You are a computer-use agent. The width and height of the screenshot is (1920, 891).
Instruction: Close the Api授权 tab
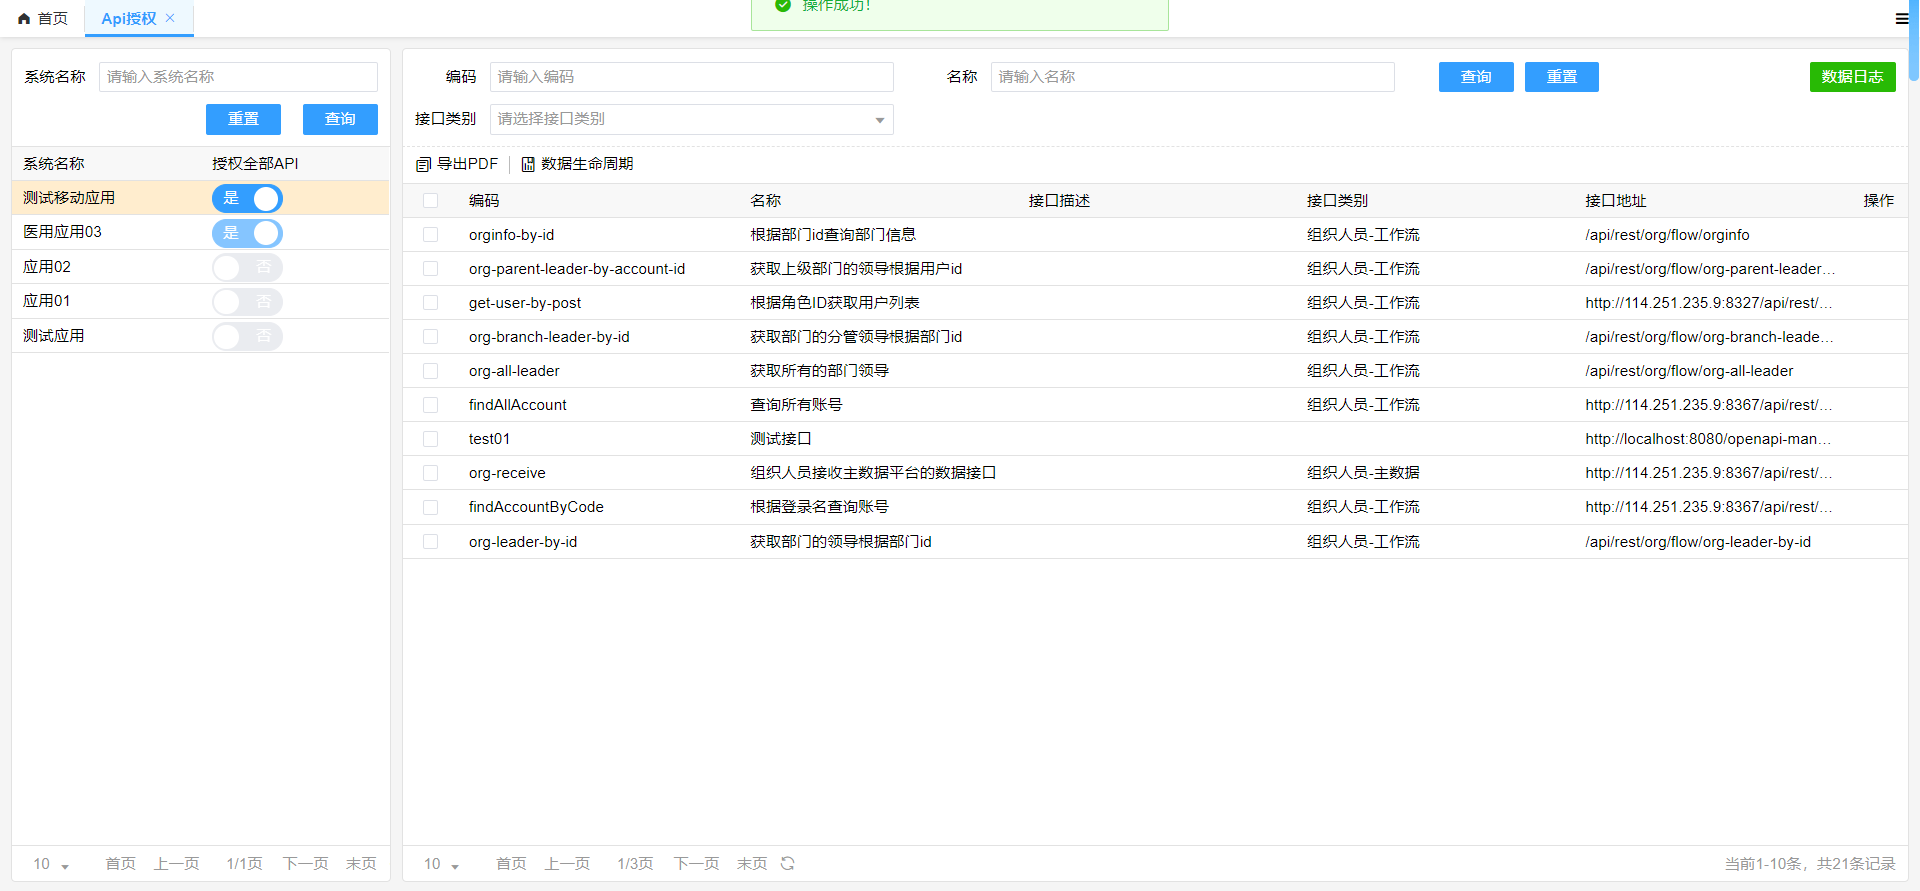point(170,18)
